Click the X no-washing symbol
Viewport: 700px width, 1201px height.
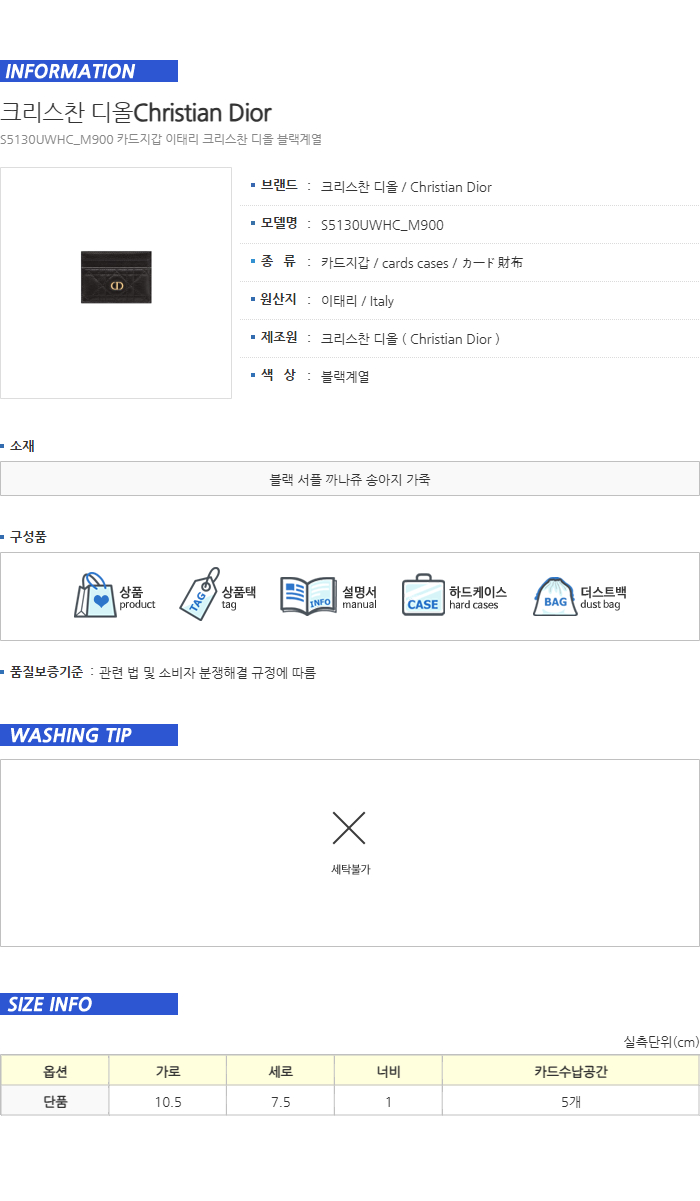coord(349,828)
